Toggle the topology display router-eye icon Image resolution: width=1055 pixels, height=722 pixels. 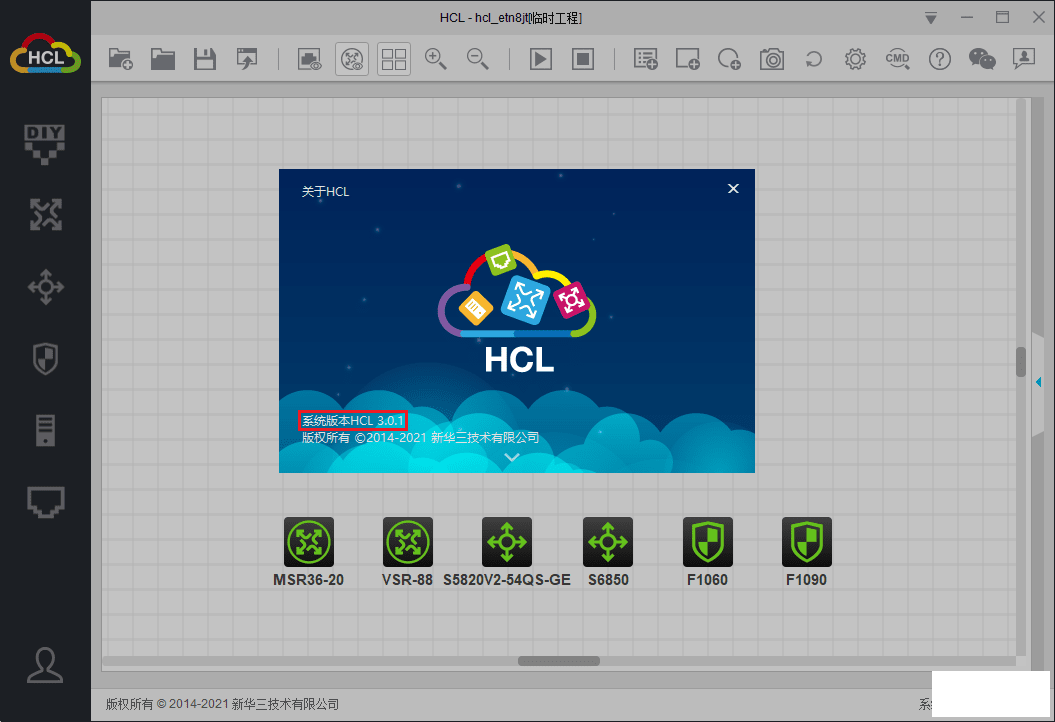coord(352,59)
